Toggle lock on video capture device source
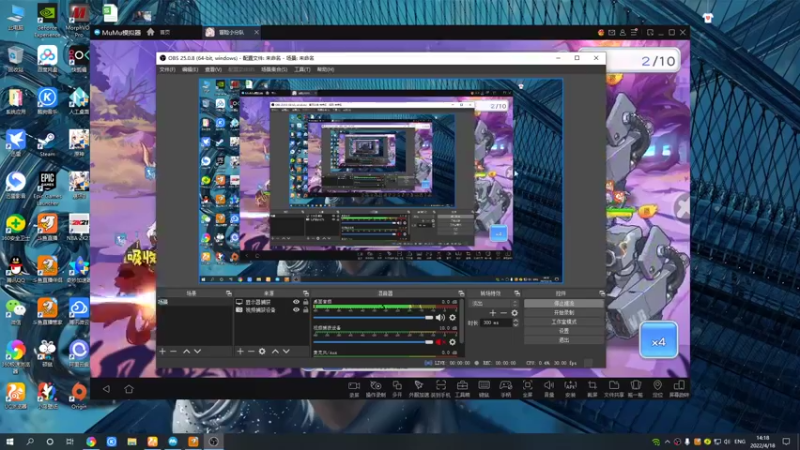Viewport: 800px width, 450px height. coord(306,310)
